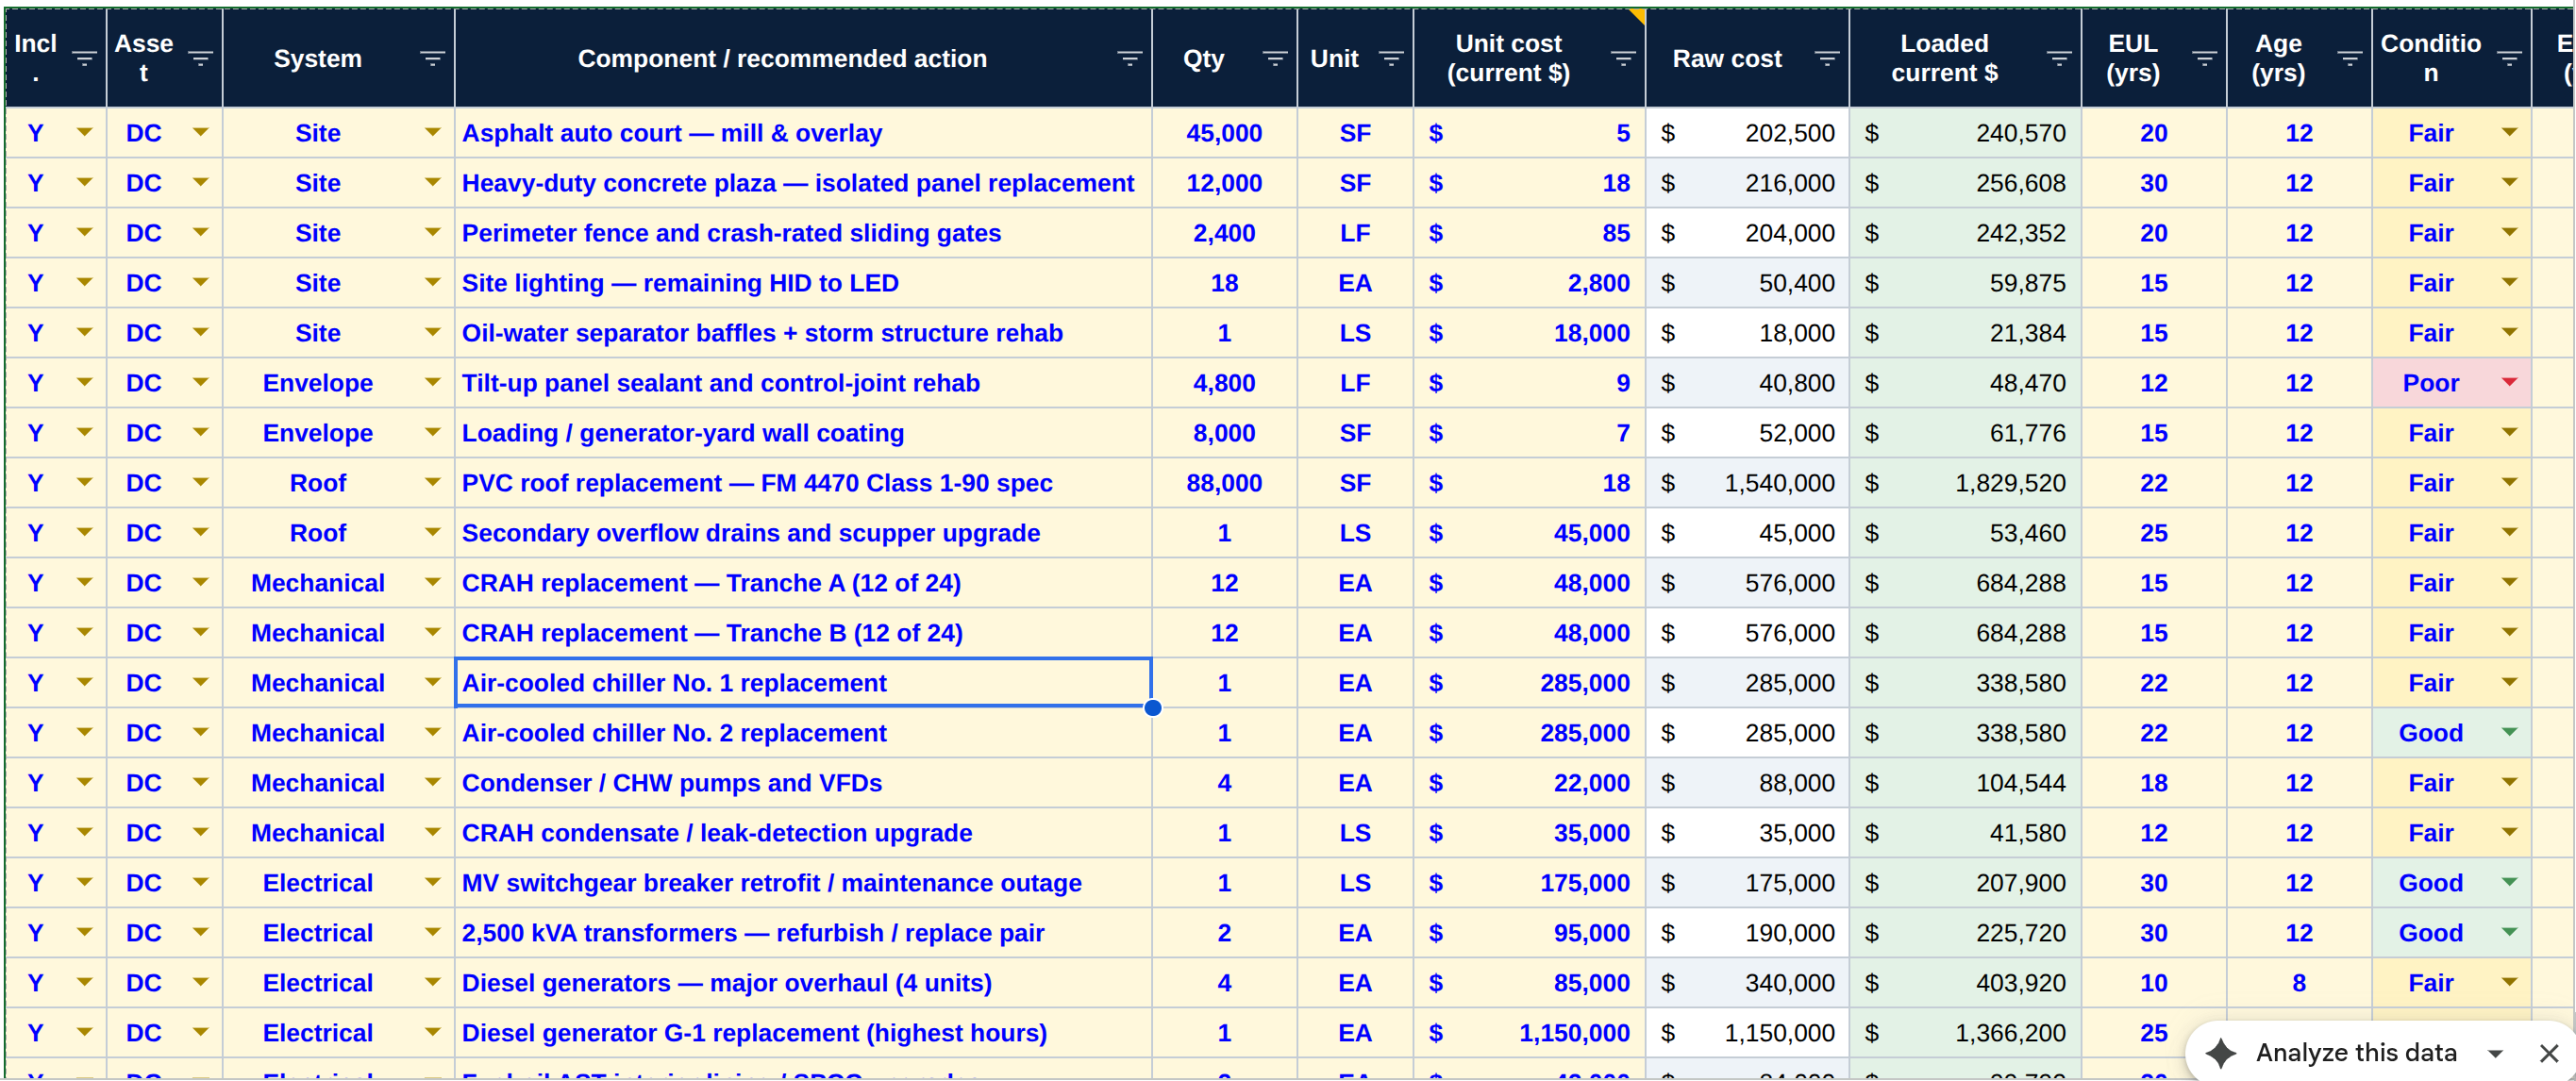The image size is (2576, 1081).
Task: Open Asset dropdown for Site lighting row
Action: 200,282
